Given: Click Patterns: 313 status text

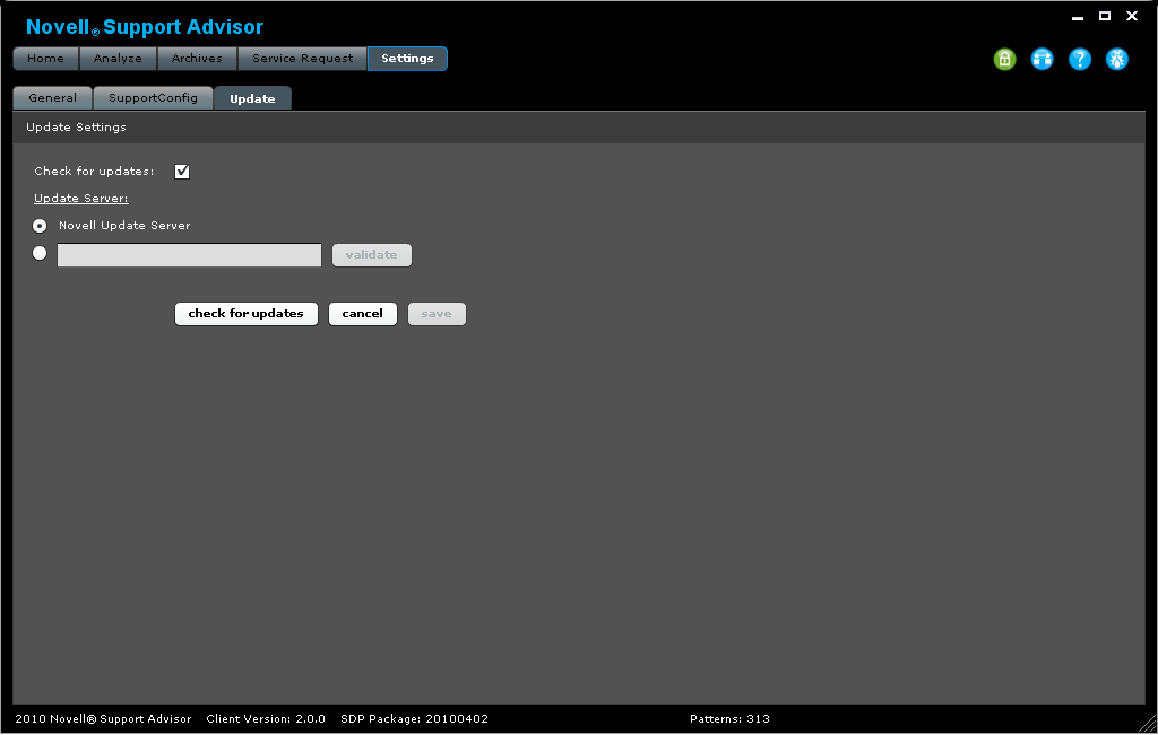Looking at the screenshot, I should click(x=730, y=719).
